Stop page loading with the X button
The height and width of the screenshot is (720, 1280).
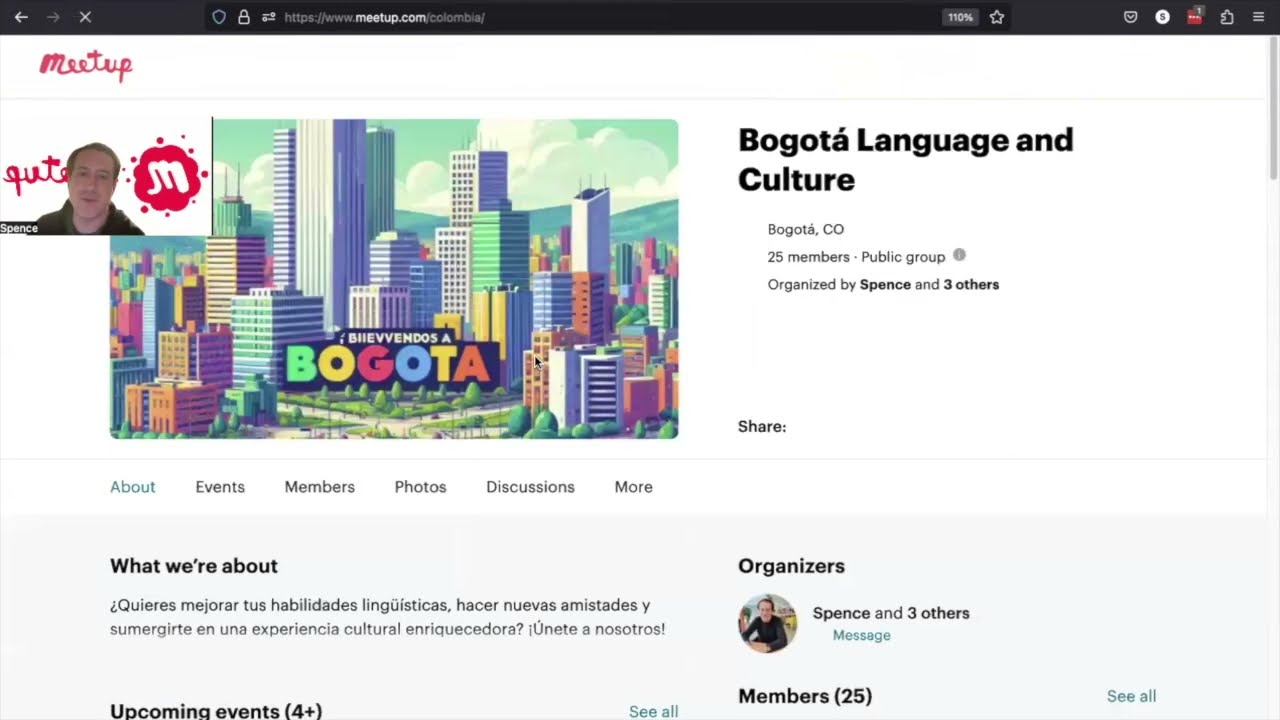pos(85,17)
